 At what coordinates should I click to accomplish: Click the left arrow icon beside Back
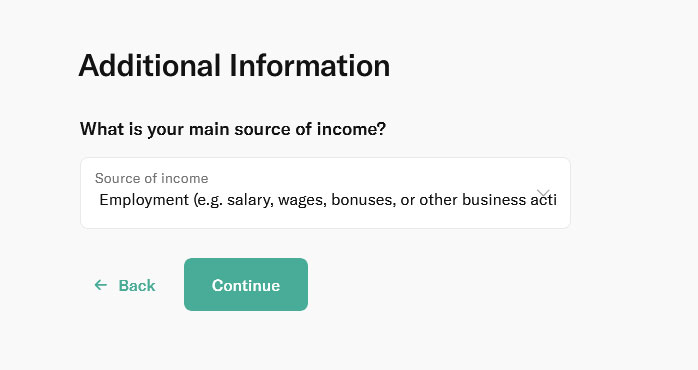(x=101, y=285)
